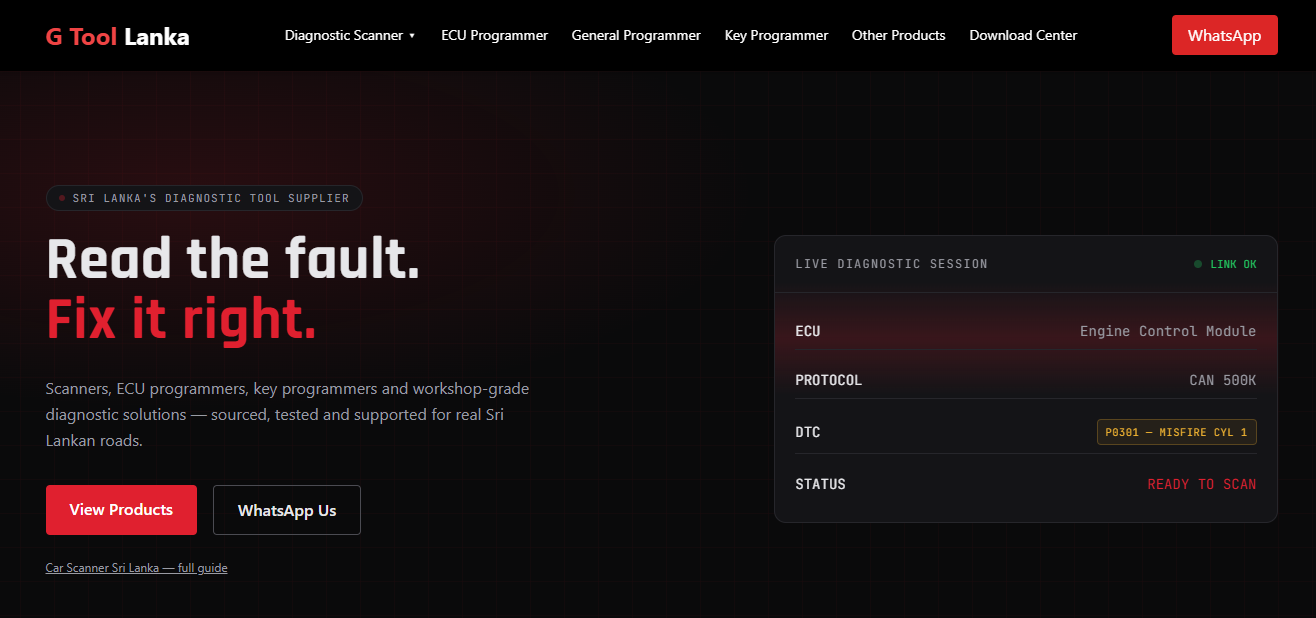Click the WhatsApp Us button
1316x618 pixels.
[x=287, y=510]
